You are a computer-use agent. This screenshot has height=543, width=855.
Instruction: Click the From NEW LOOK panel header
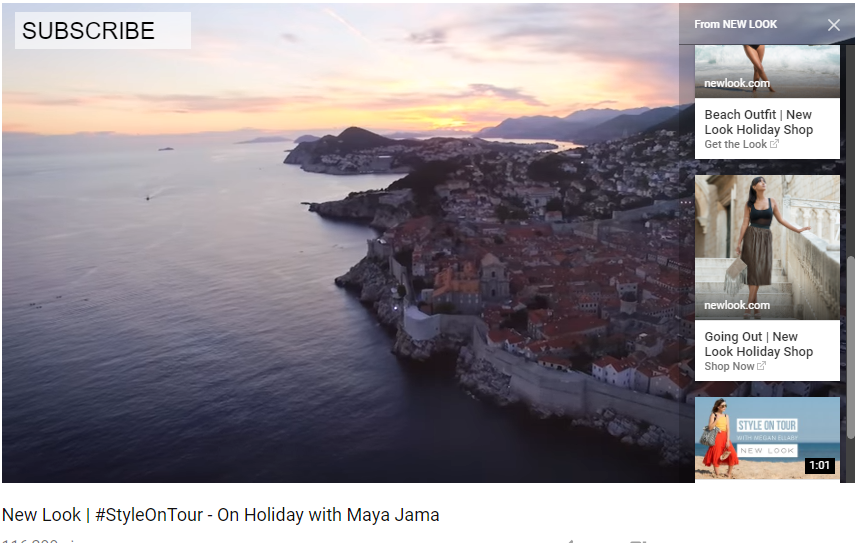tap(736, 25)
